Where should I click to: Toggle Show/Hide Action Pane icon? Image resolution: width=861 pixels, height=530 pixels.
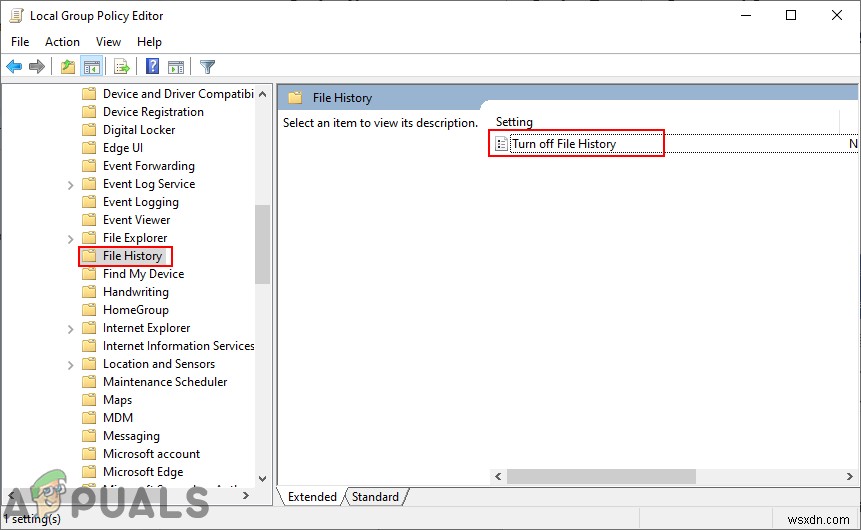(176, 67)
